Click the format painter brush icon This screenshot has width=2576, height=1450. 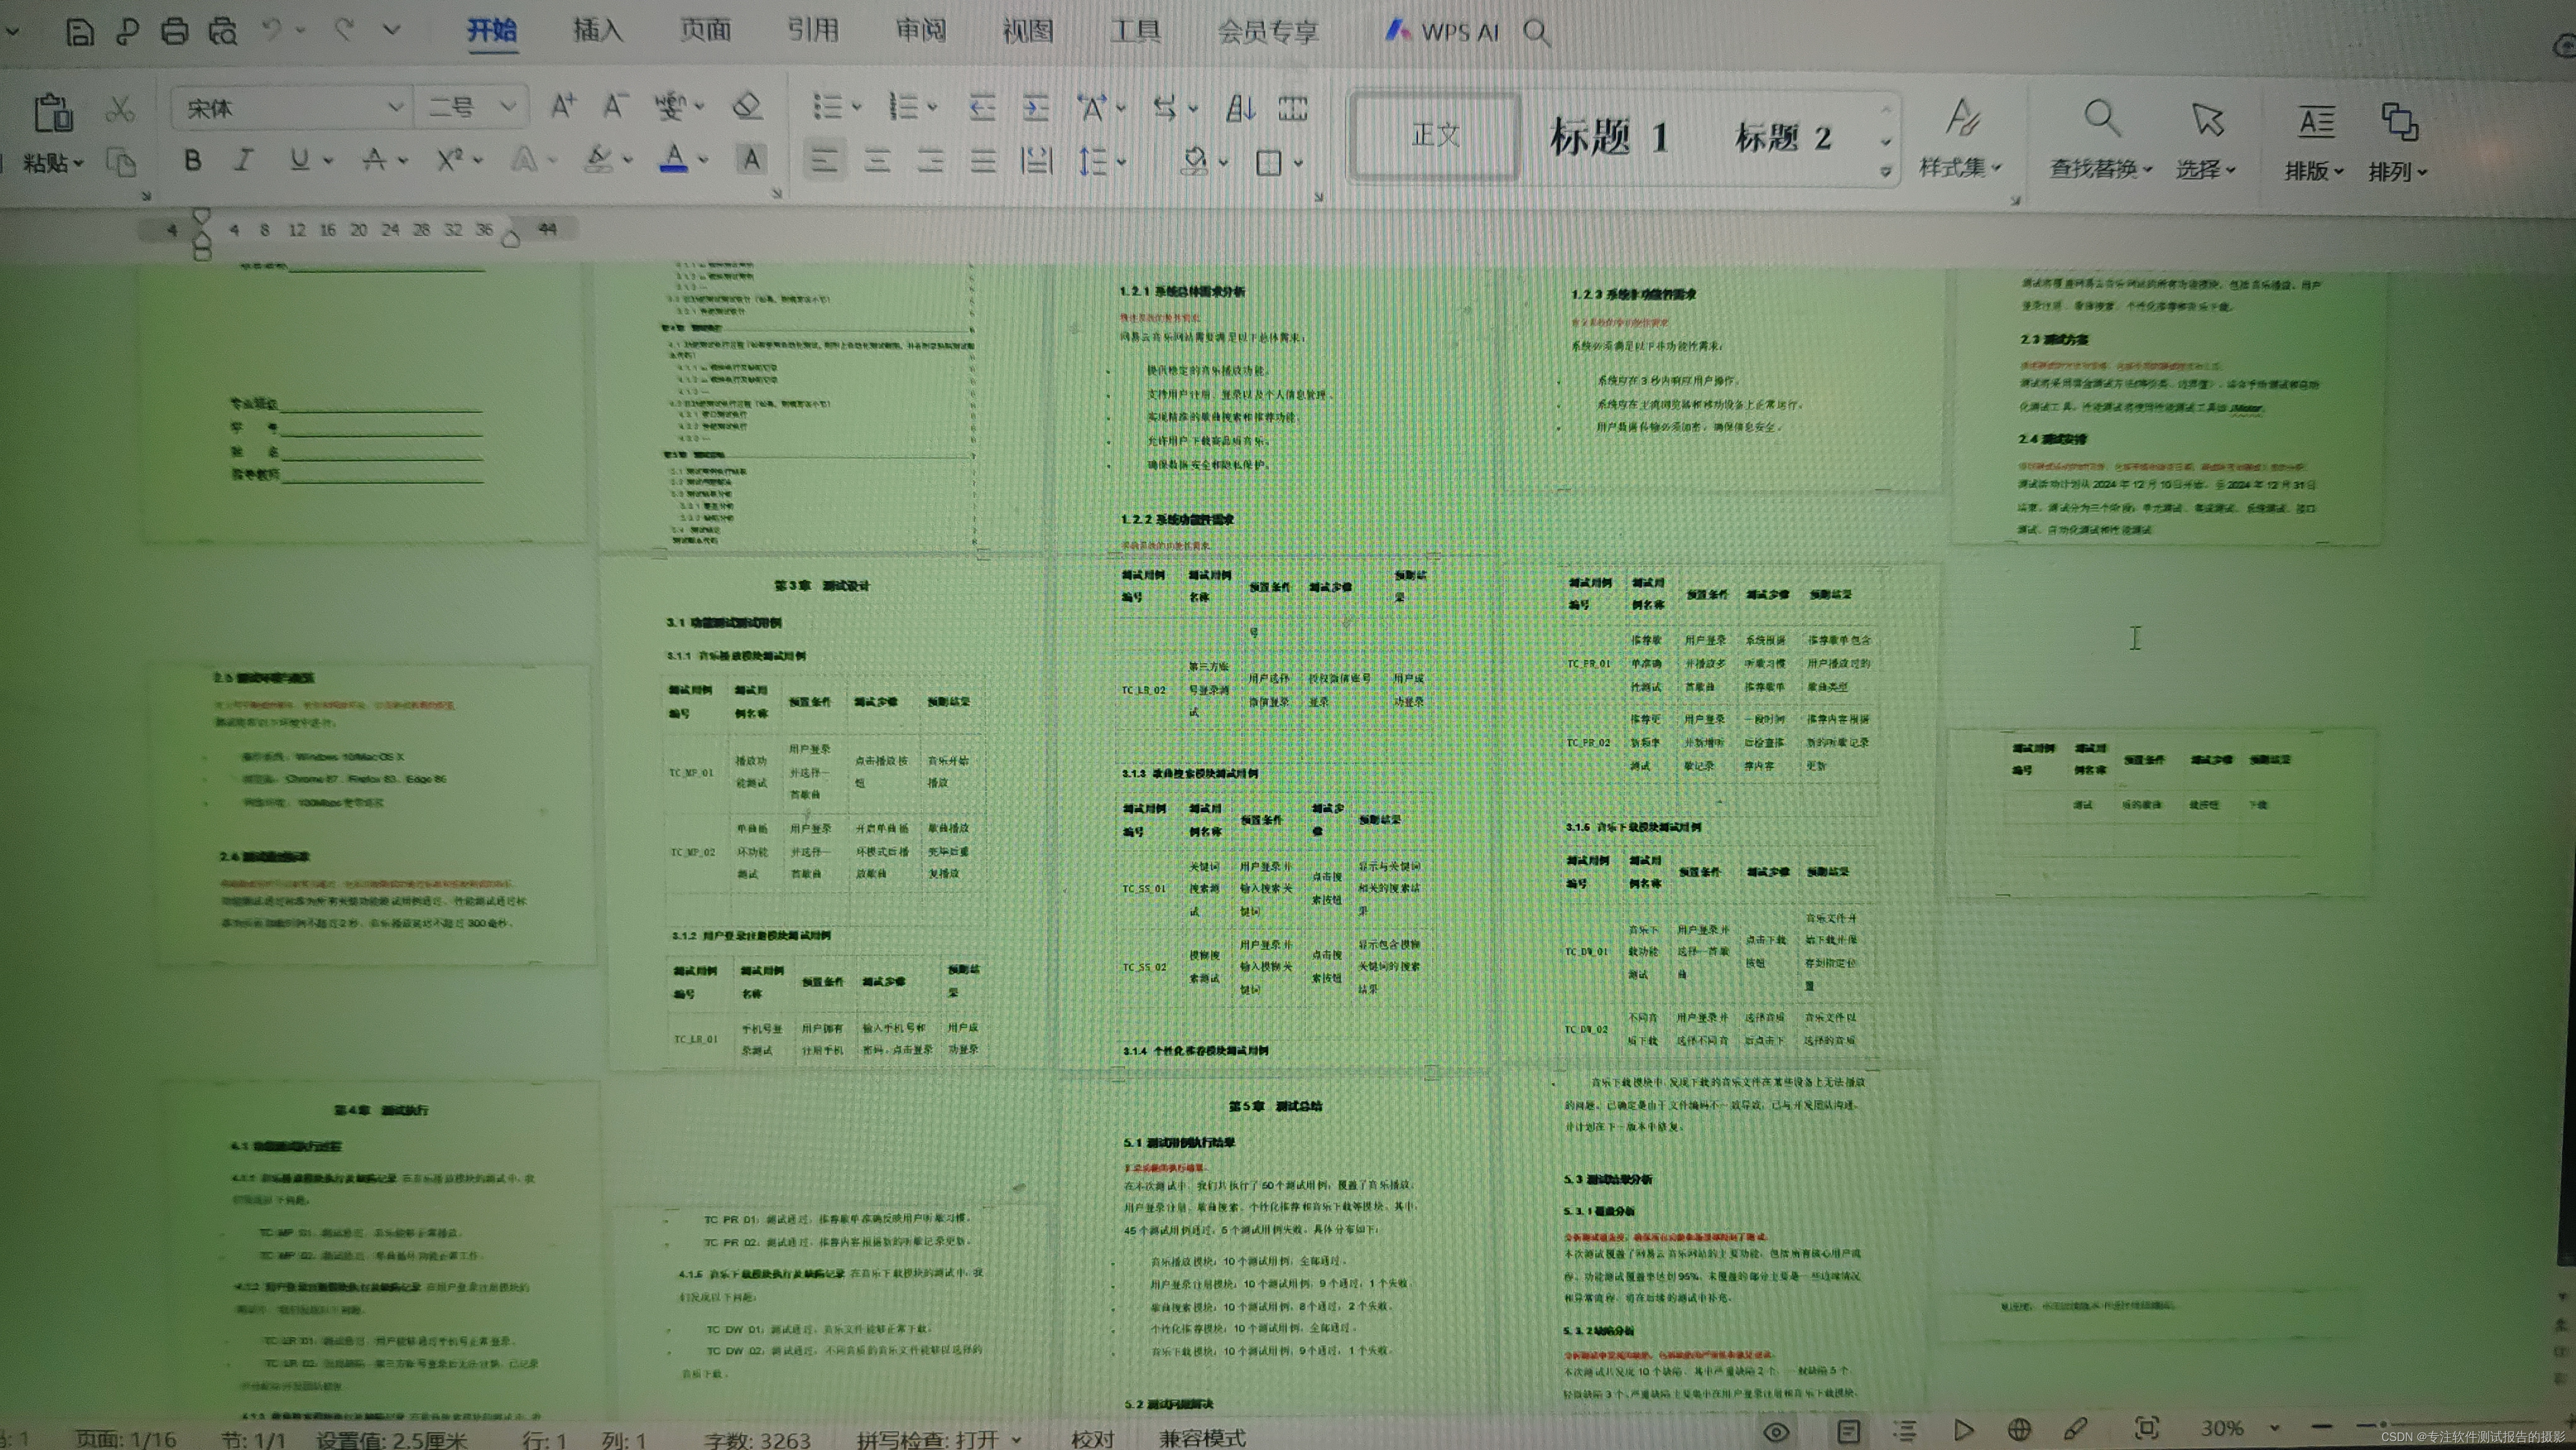122,163
